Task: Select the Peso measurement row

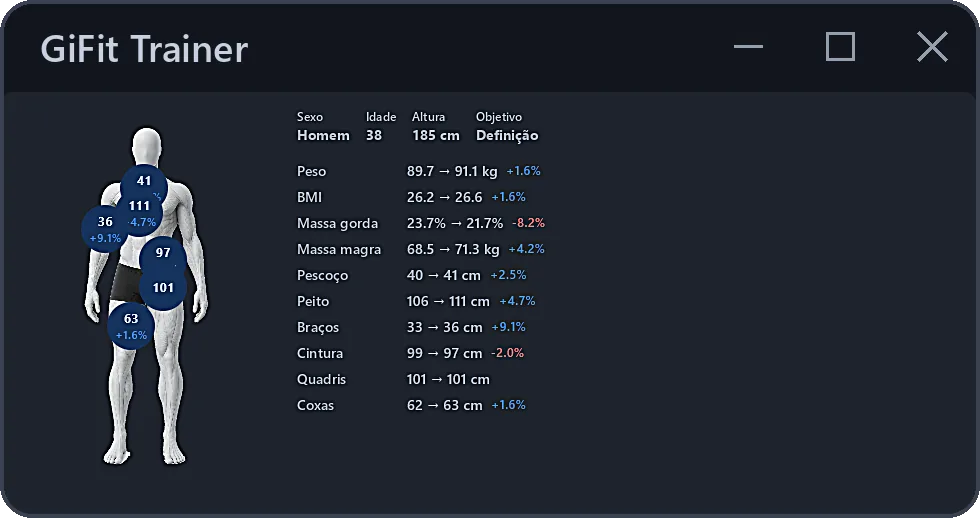Action: (x=419, y=171)
